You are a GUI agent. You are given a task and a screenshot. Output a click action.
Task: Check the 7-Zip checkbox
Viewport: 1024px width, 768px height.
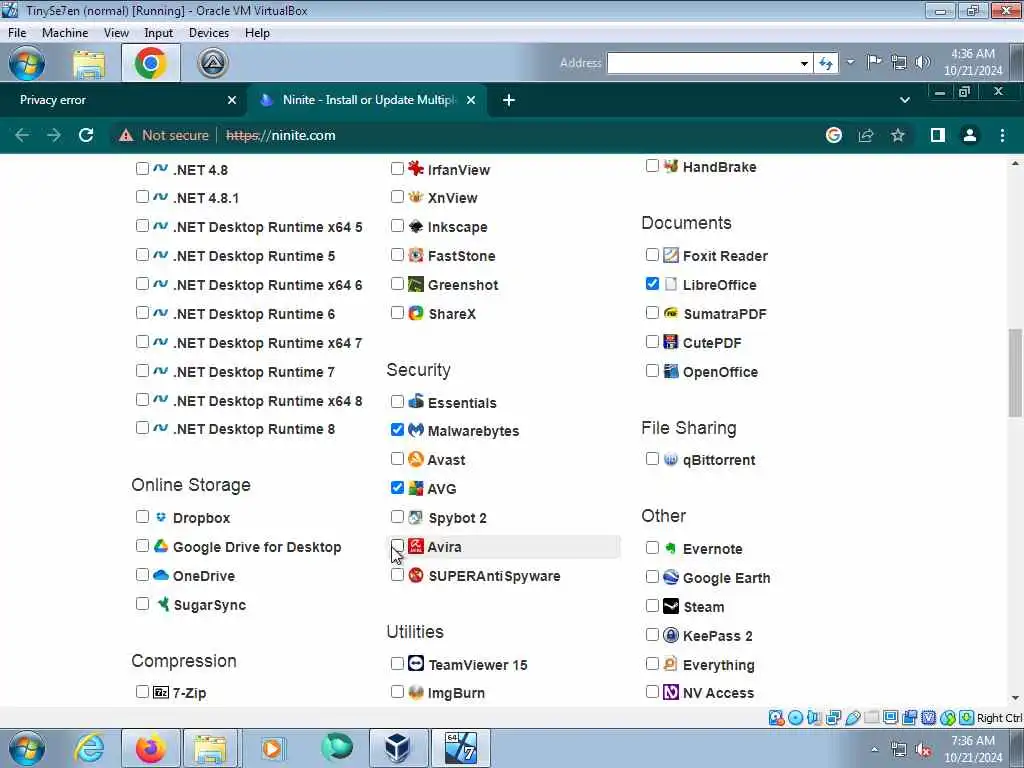click(x=142, y=691)
